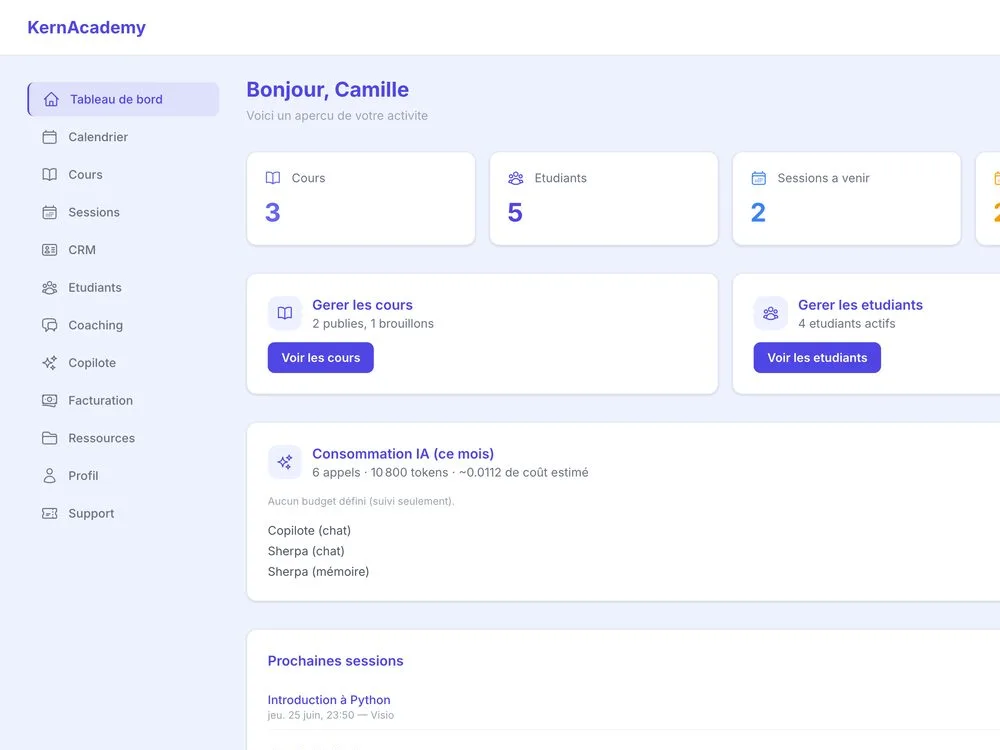Viewport: 1000px width, 750px height.
Task: Click the 'jeu. 25 juin, 23:50 — Visio' text
Action: click(x=331, y=716)
